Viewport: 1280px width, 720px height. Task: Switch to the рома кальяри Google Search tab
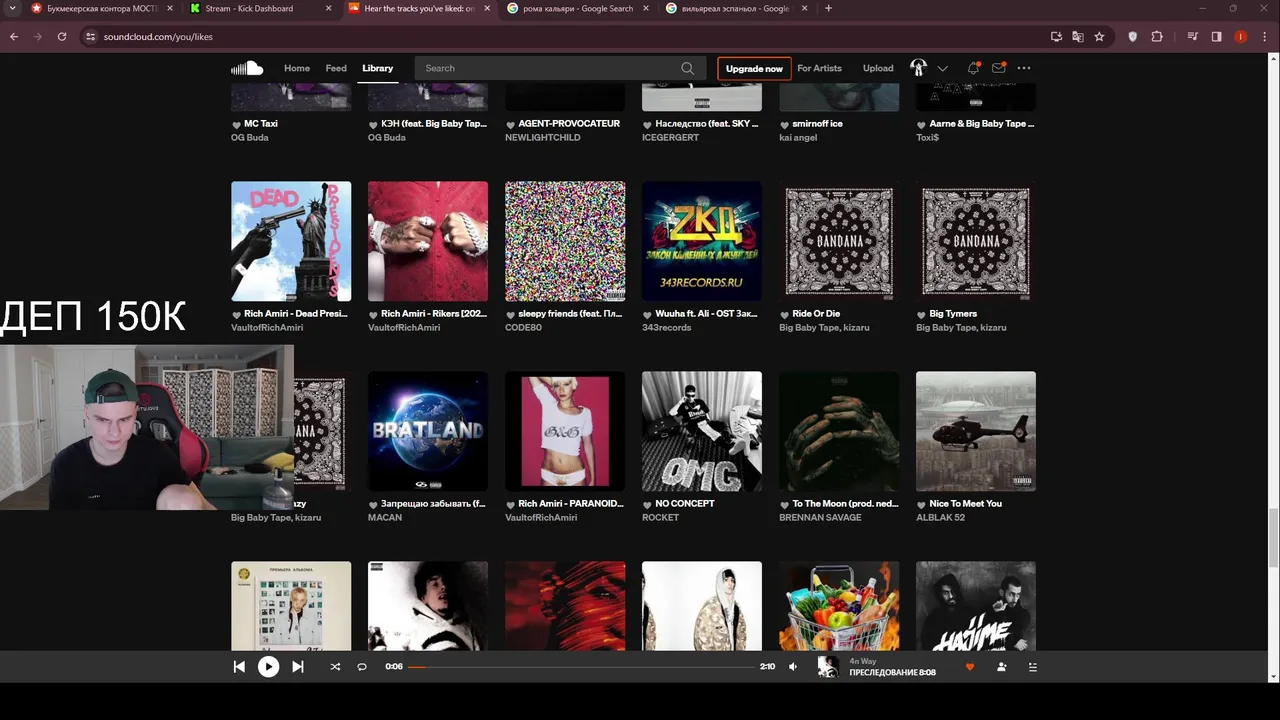tap(578, 8)
